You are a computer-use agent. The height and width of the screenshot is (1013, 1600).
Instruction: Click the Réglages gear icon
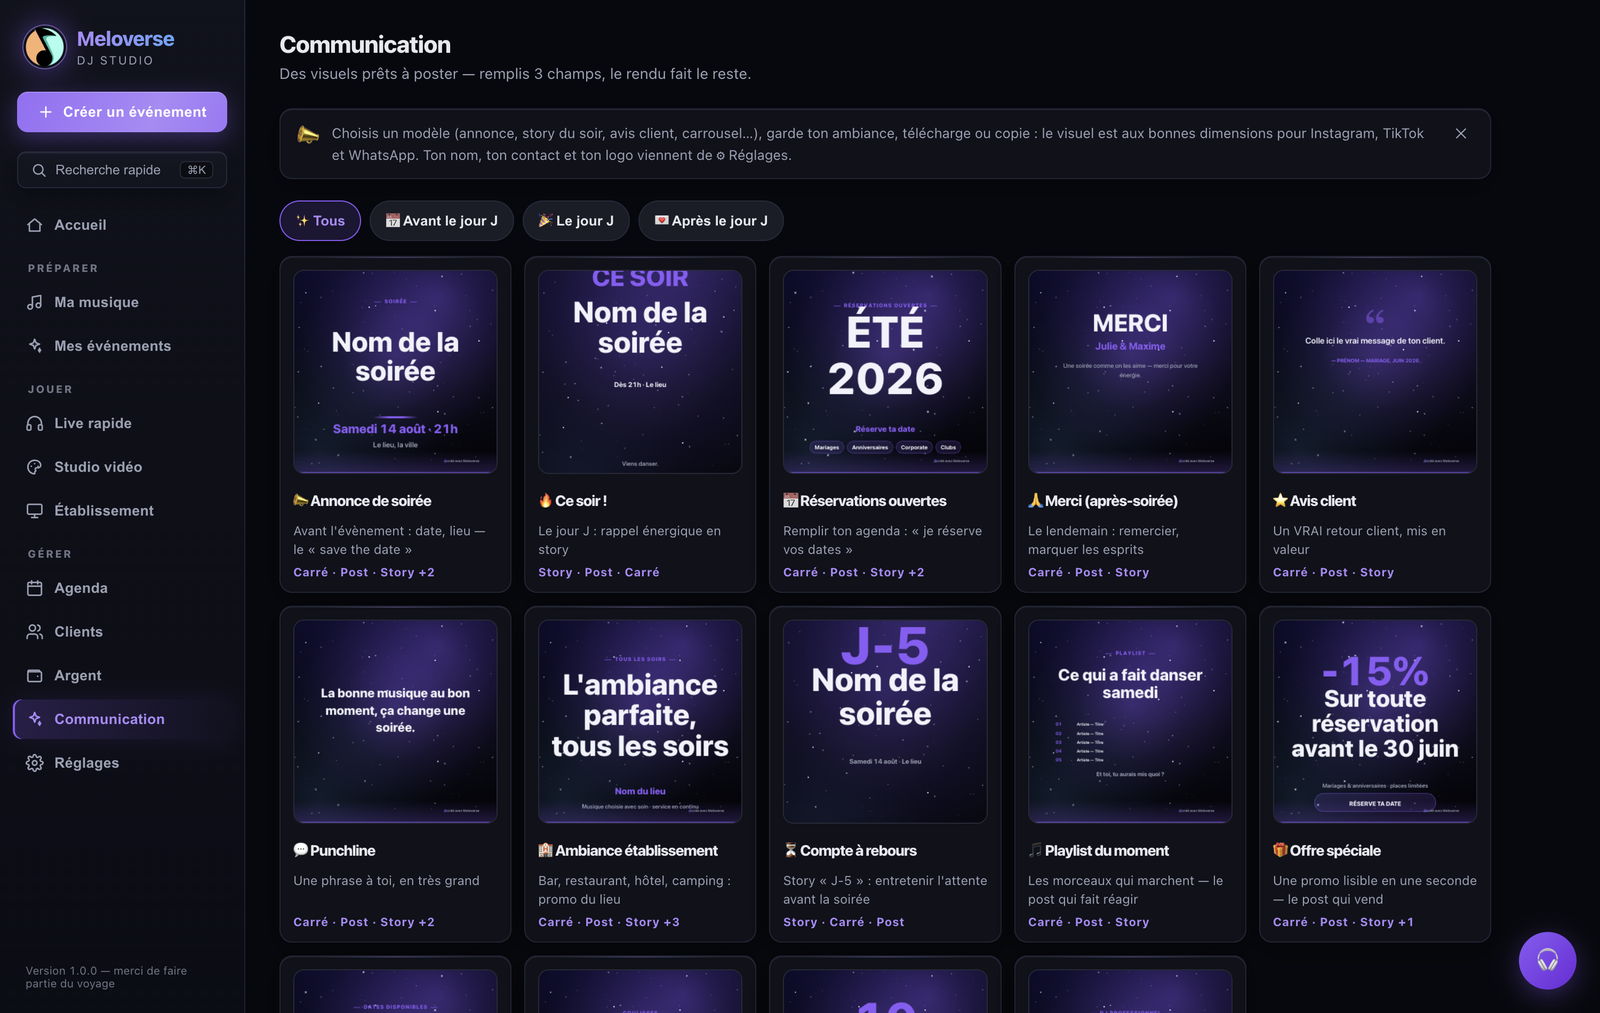click(35, 763)
